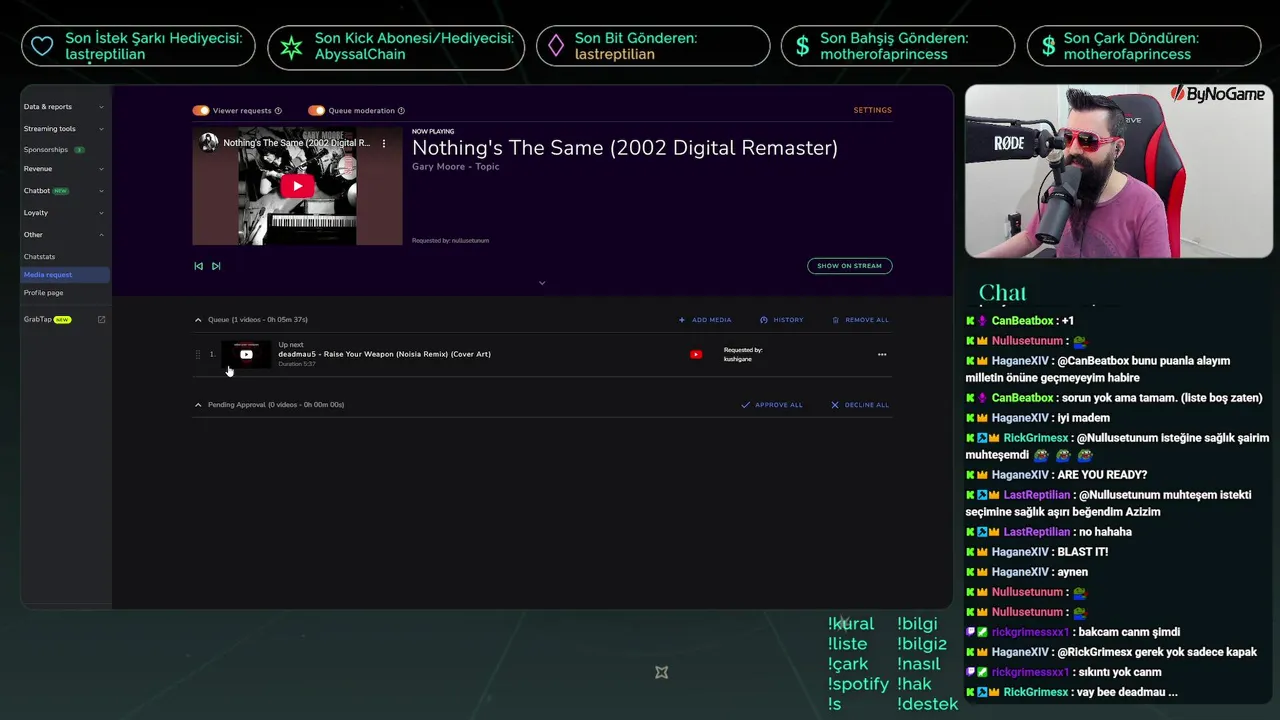
Task: Expand Streaming tools menu
Action: [64, 129]
